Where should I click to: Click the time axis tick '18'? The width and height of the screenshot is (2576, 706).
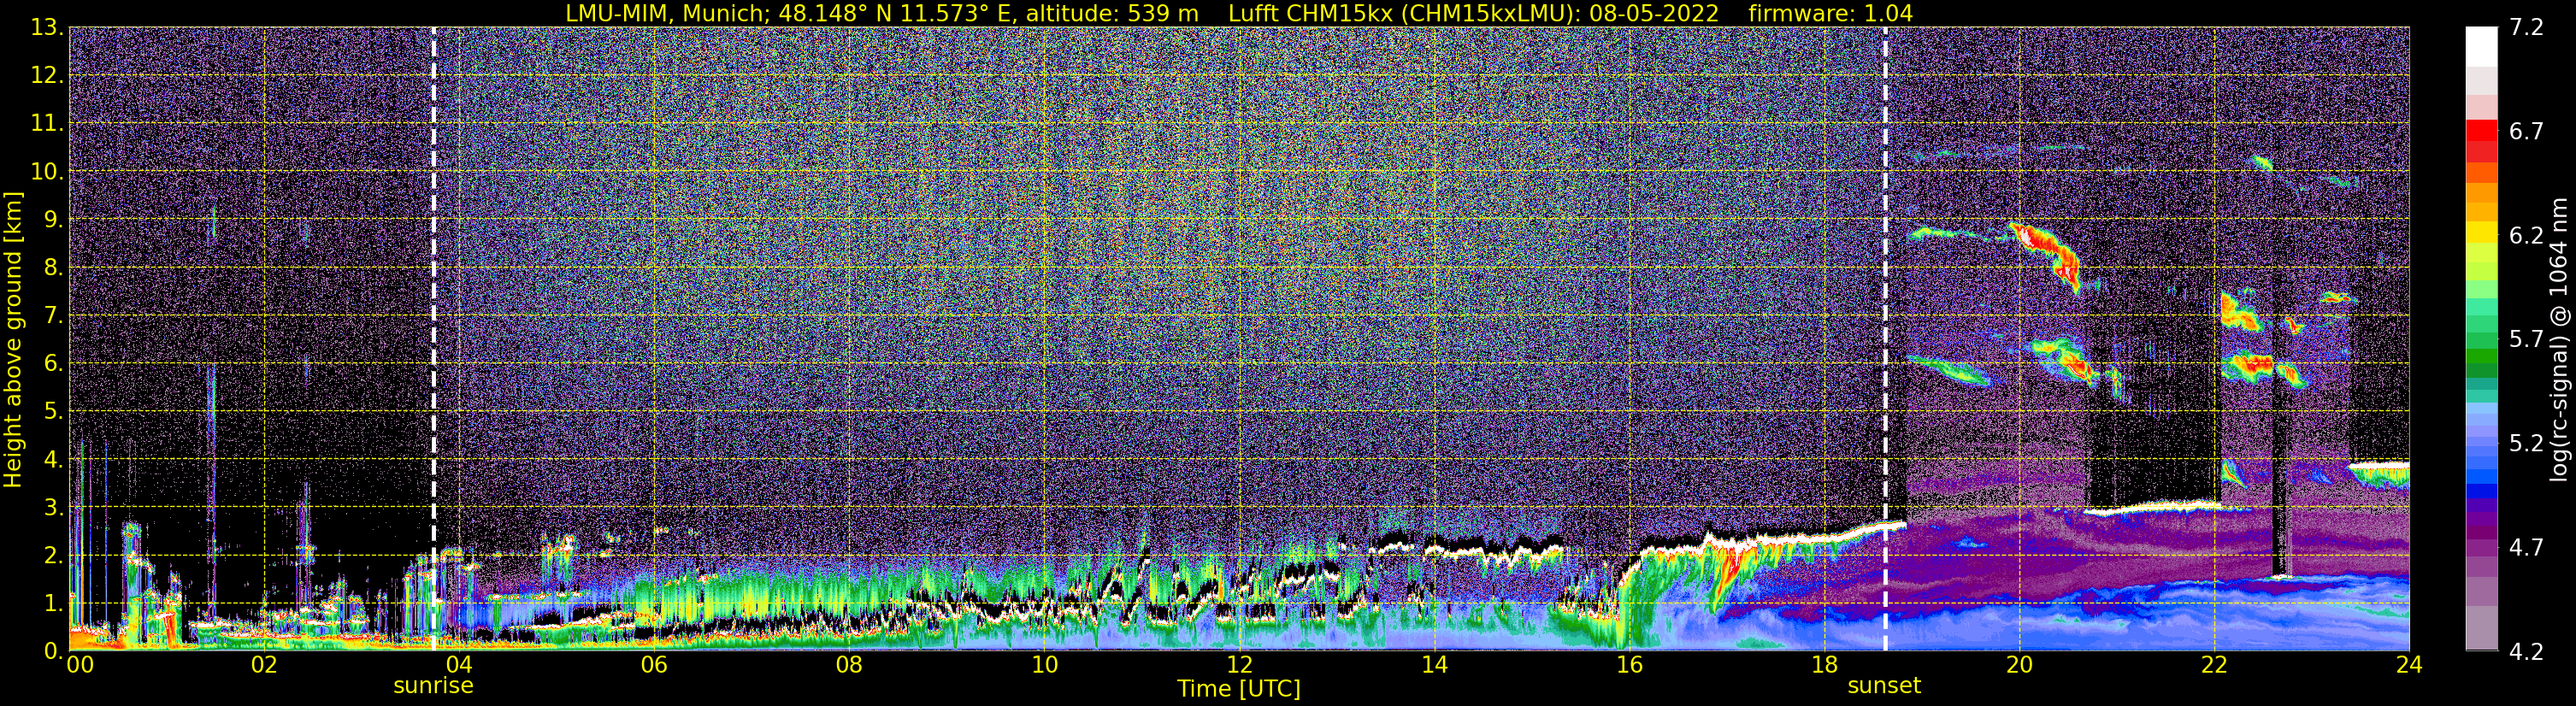coord(1824,665)
